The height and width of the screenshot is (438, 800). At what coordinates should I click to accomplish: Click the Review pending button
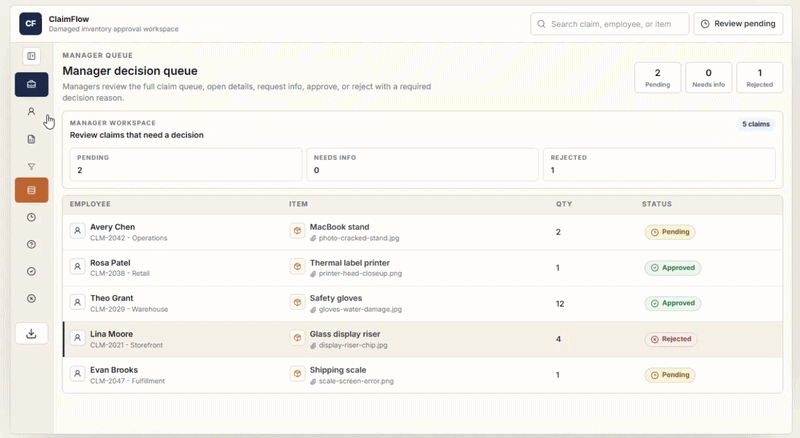738,23
